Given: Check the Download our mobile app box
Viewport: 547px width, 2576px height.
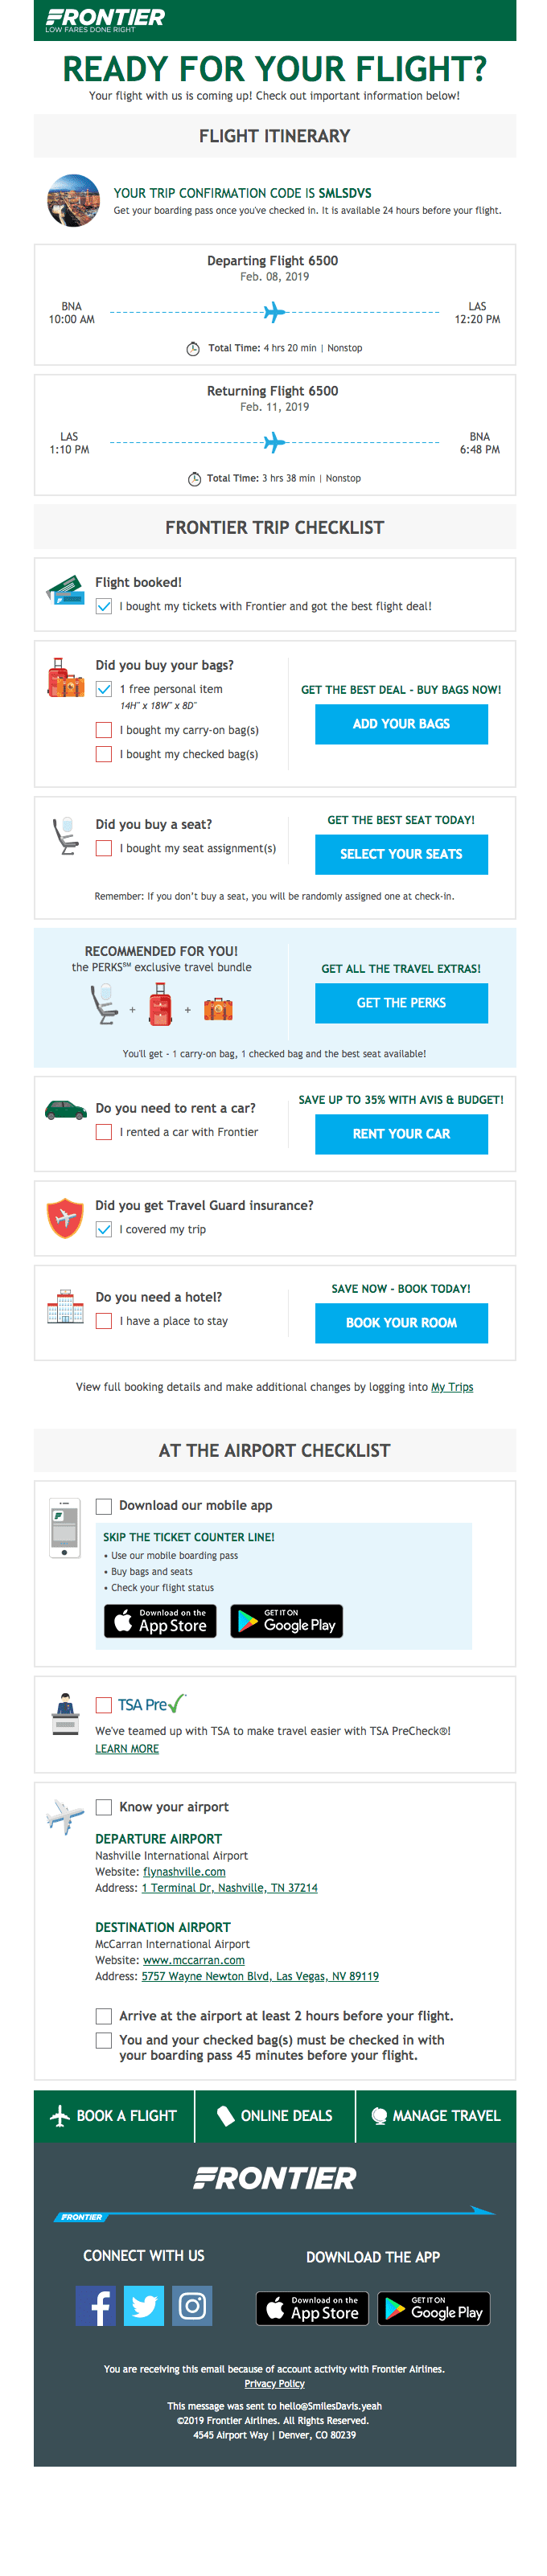Looking at the screenshot, I should coord(104,1505).
